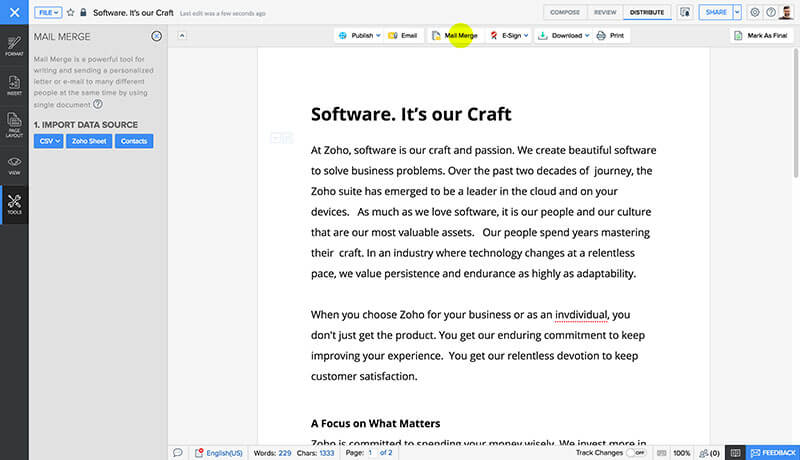Image resolution: width=800 pixels, height=460 pixels.
Task: Click the faint paragraph options icon left of text
Action: 282,138
